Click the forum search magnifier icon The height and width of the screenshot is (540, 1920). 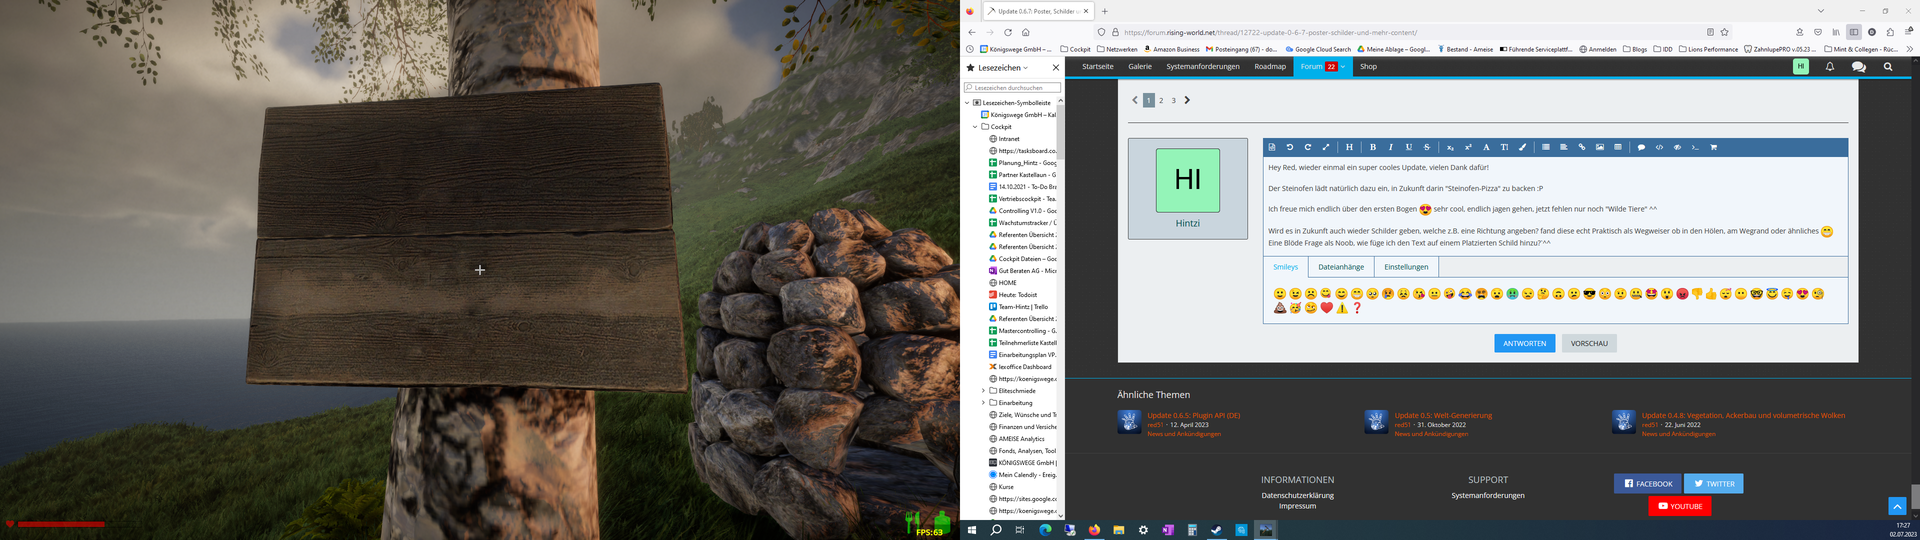1888,67
